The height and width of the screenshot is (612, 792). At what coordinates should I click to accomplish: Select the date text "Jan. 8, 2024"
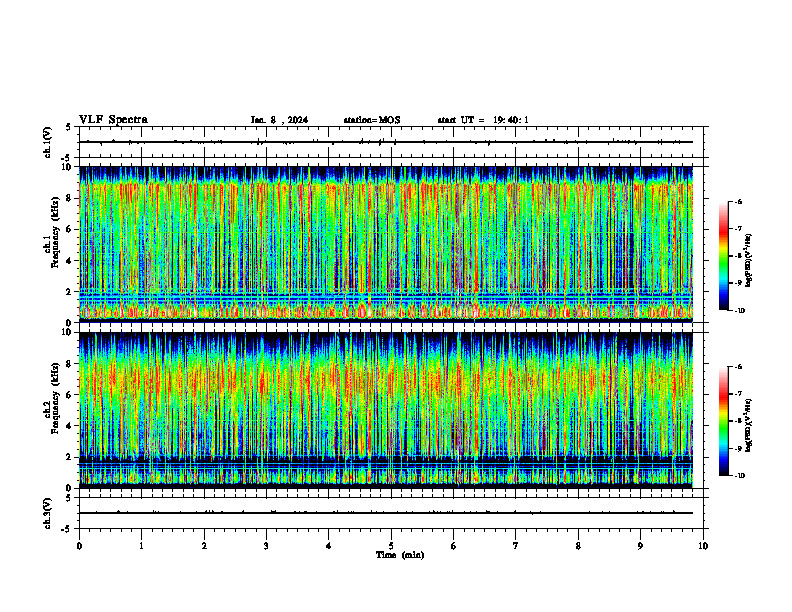click(x=279, y=120)
